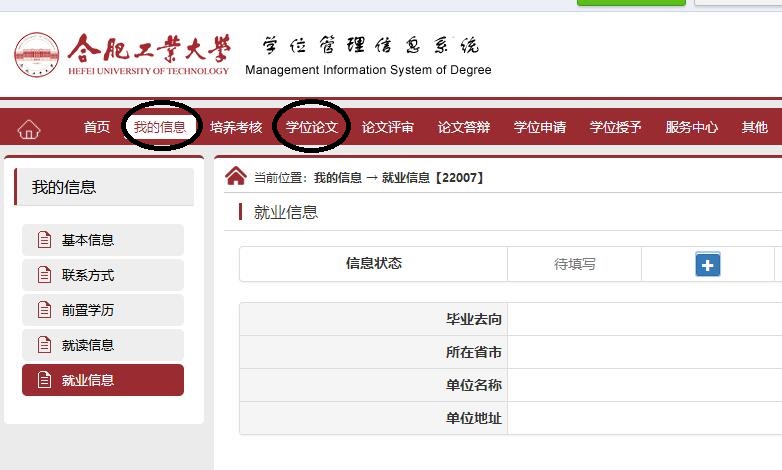Open the 我的信息 menu

[160, 128]
